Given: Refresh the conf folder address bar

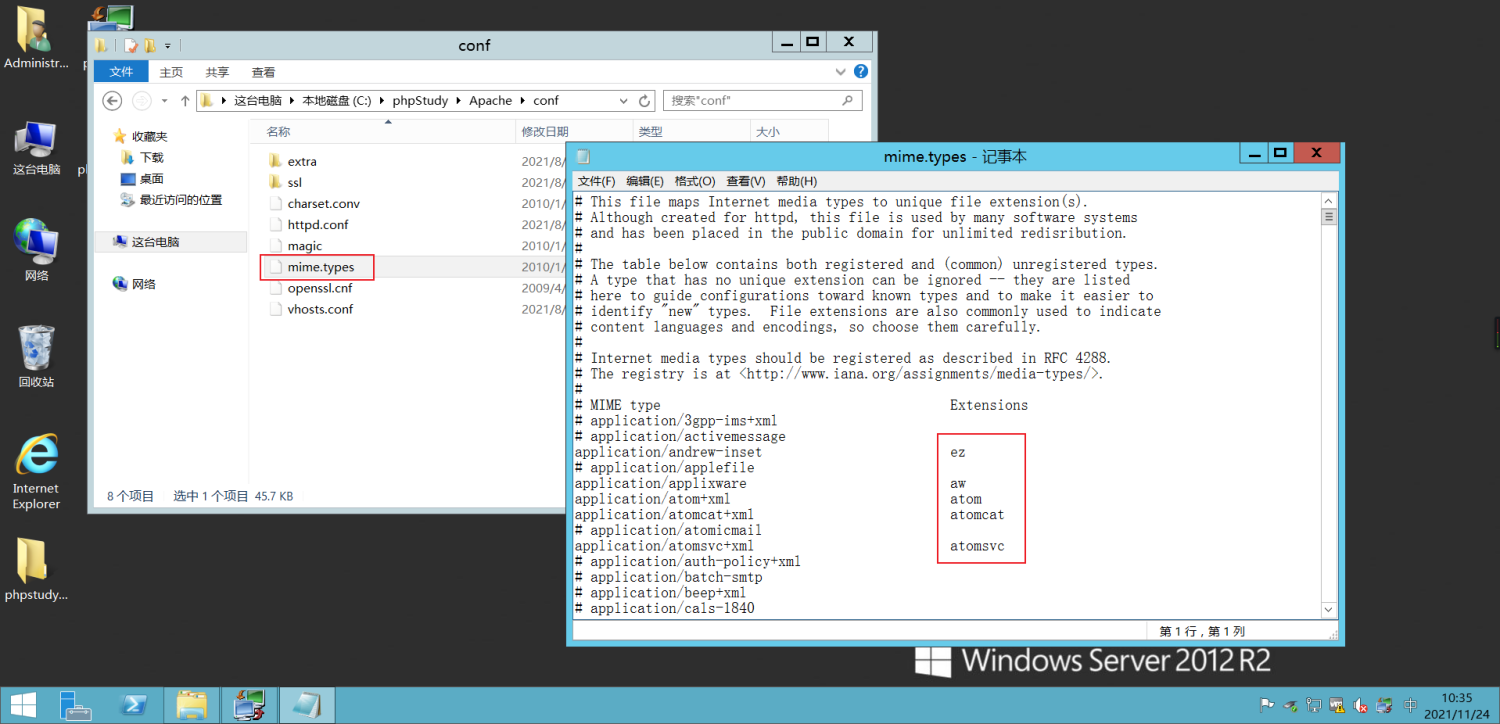Looking at the screenshot, I should (644, 101).
